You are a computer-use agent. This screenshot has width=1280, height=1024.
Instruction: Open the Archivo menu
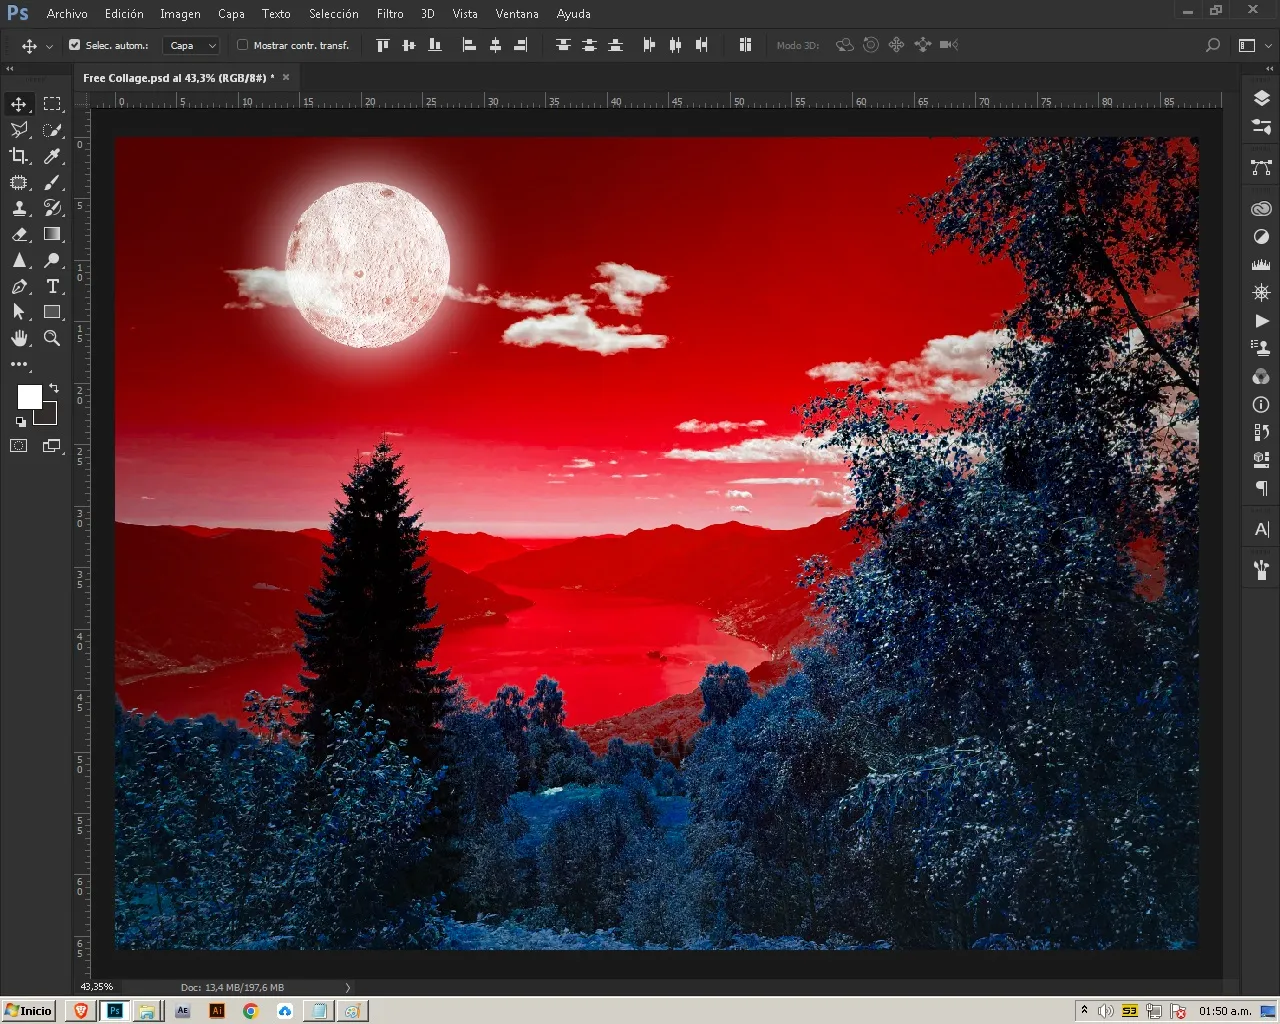[67, 14]
